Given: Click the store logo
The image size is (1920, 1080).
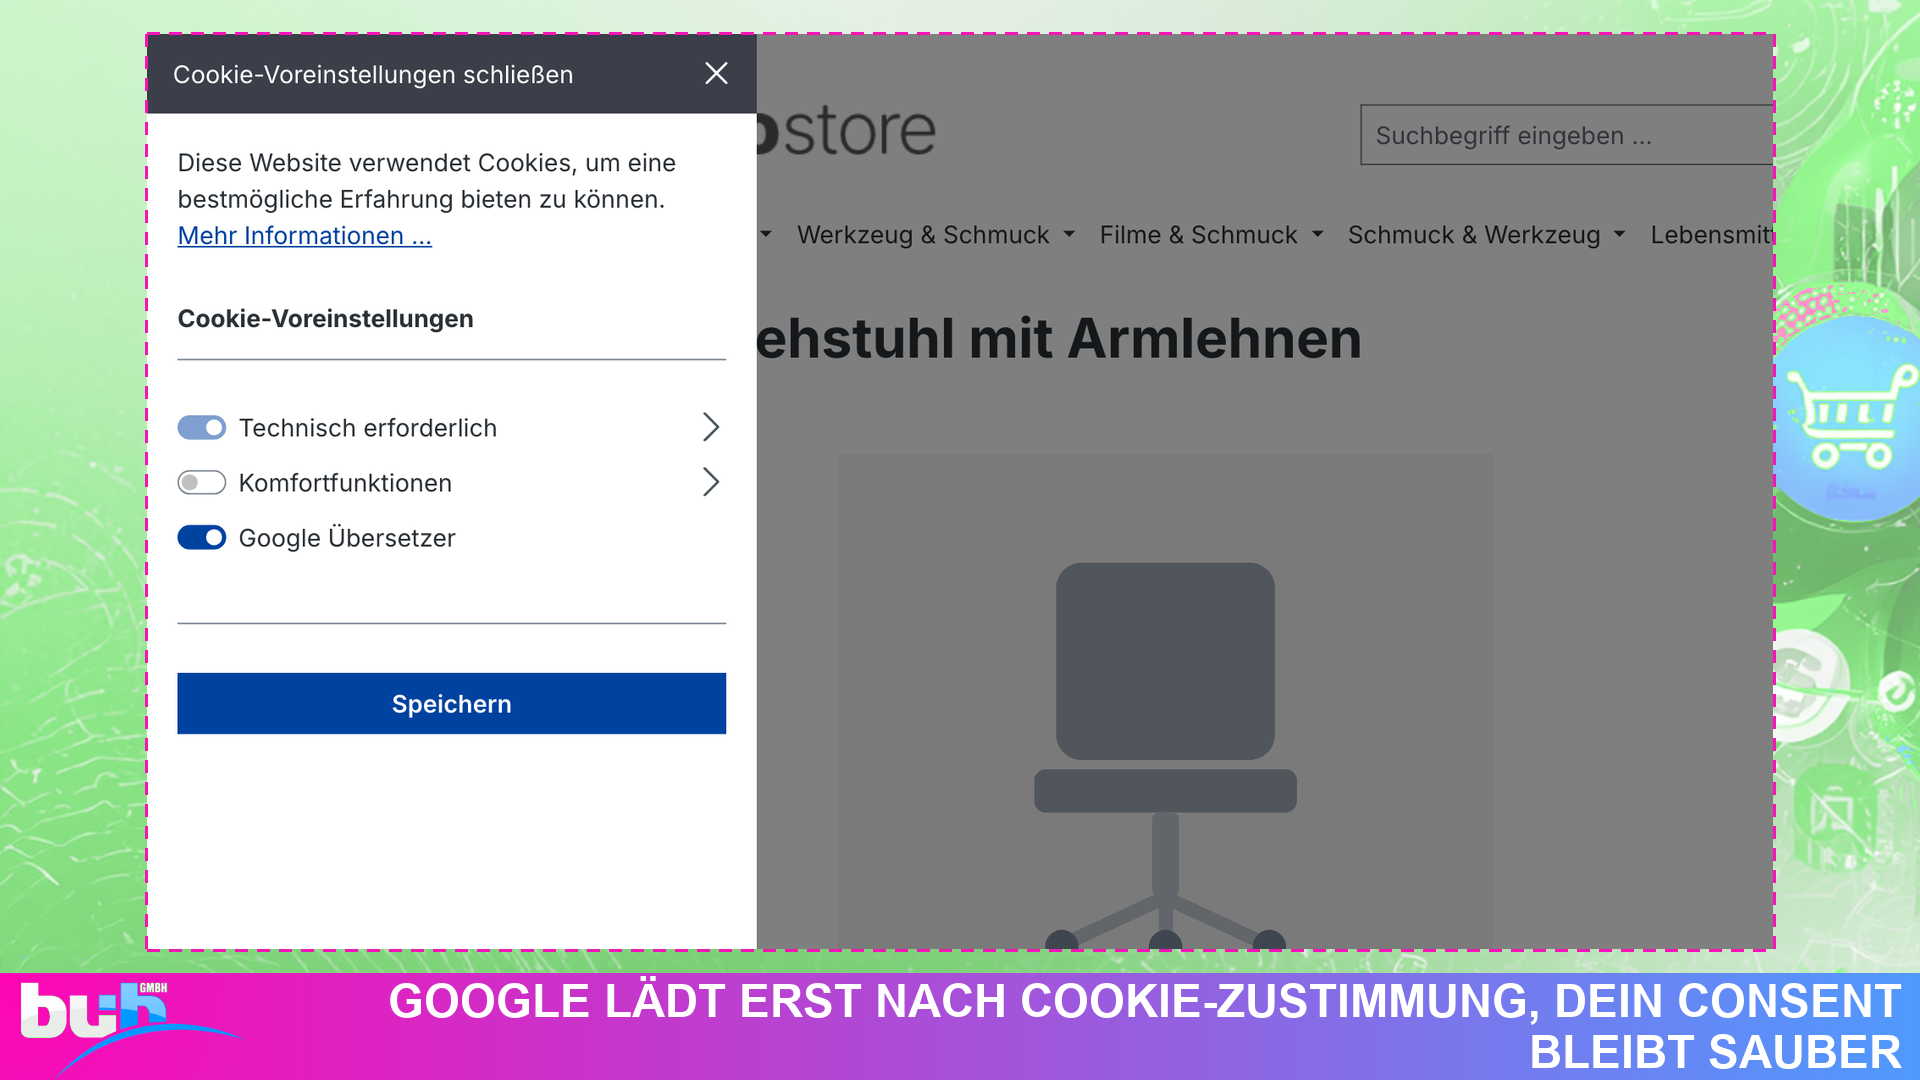Looking at the screenshot, I should [847, 131].
